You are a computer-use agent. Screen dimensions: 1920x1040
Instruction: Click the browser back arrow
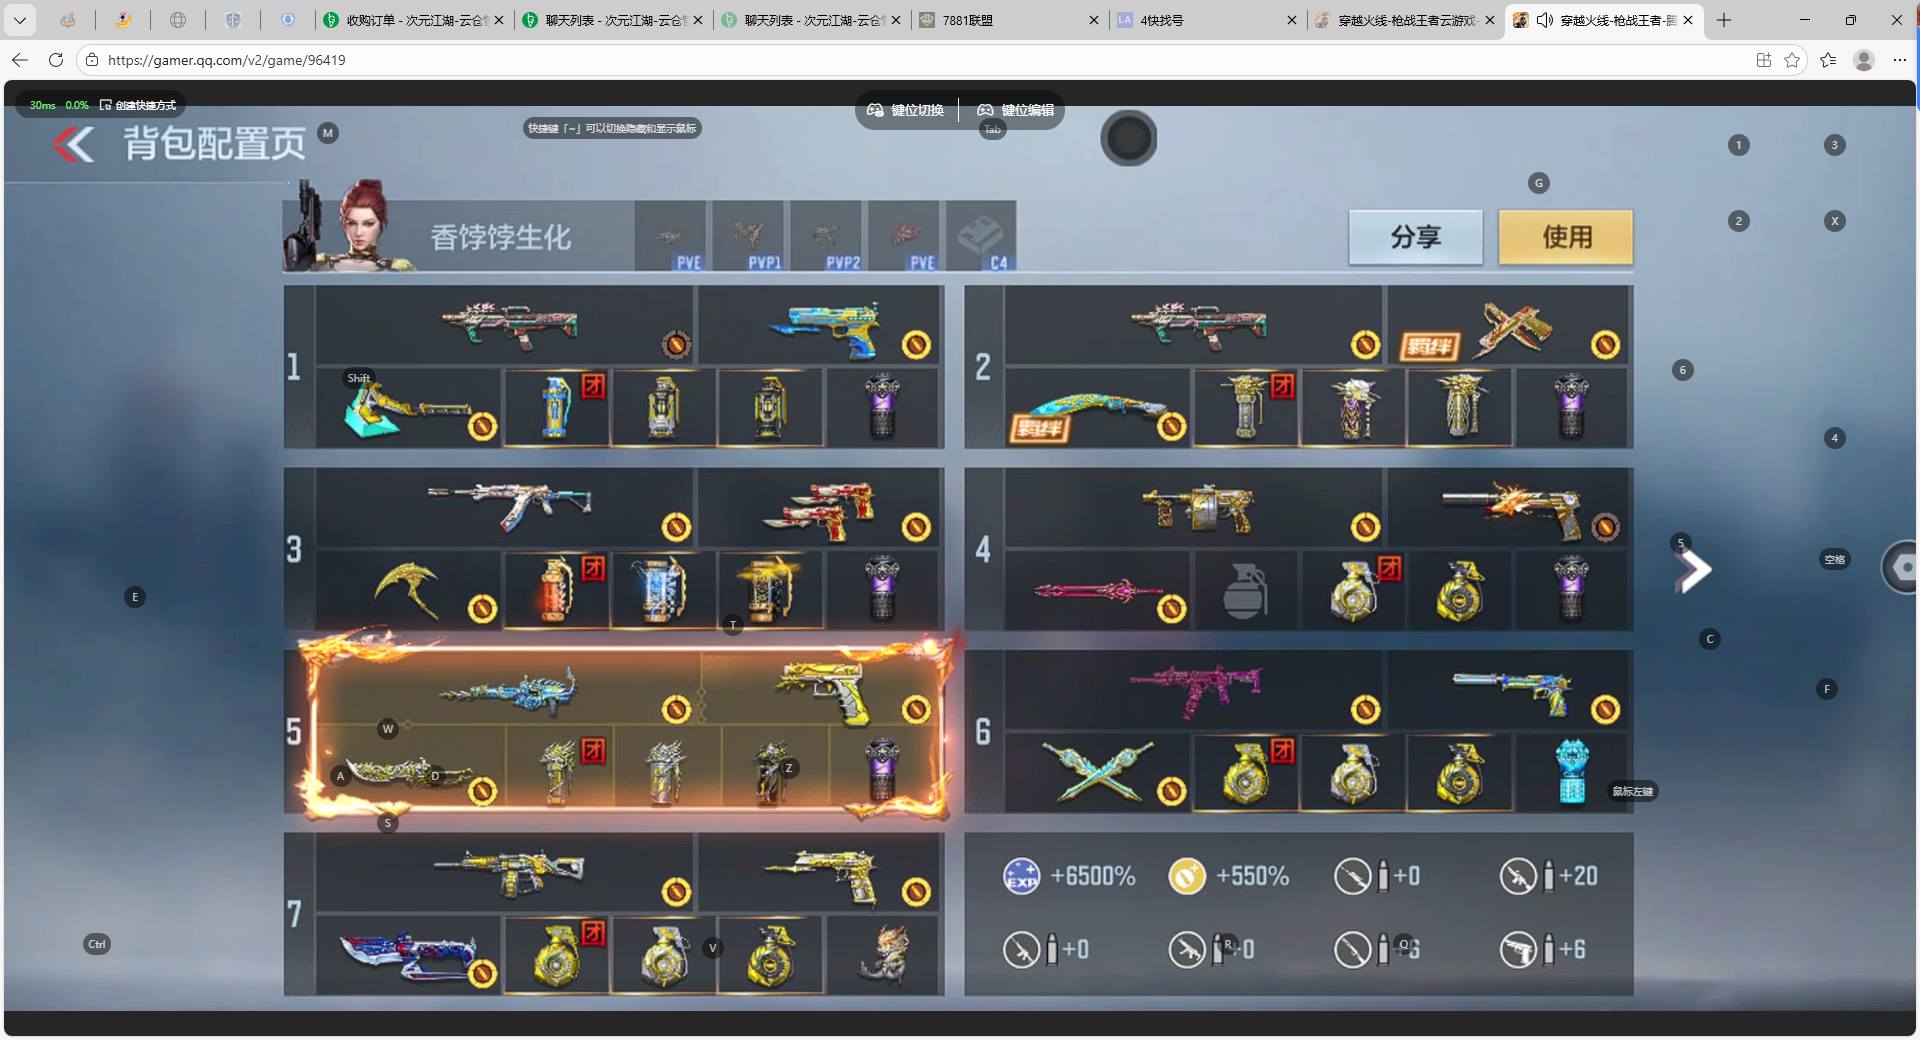pyautogui.click(x=19, y=60)
